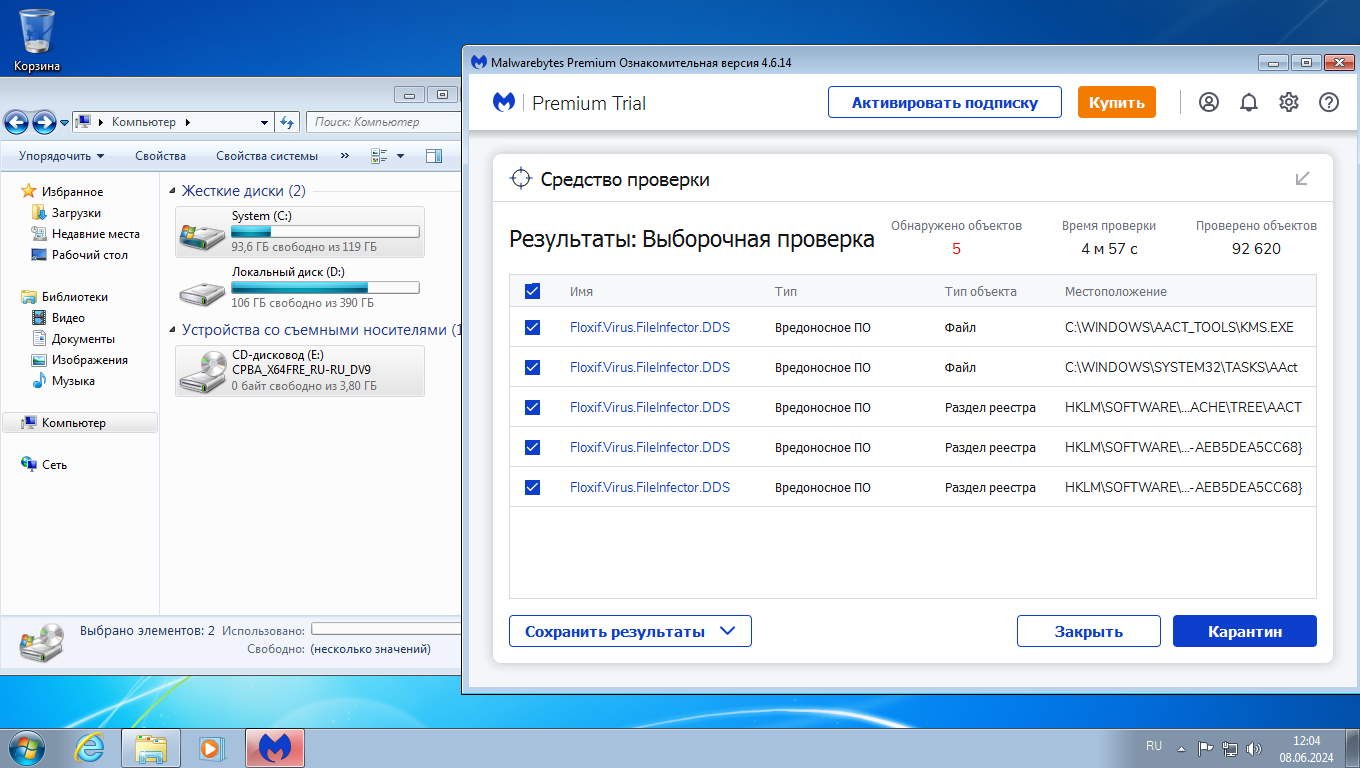The width and height of the screenshot is (1360, 768).
Task: Open Malwarebytes settings gear icon
Action: pos(1289,102)
